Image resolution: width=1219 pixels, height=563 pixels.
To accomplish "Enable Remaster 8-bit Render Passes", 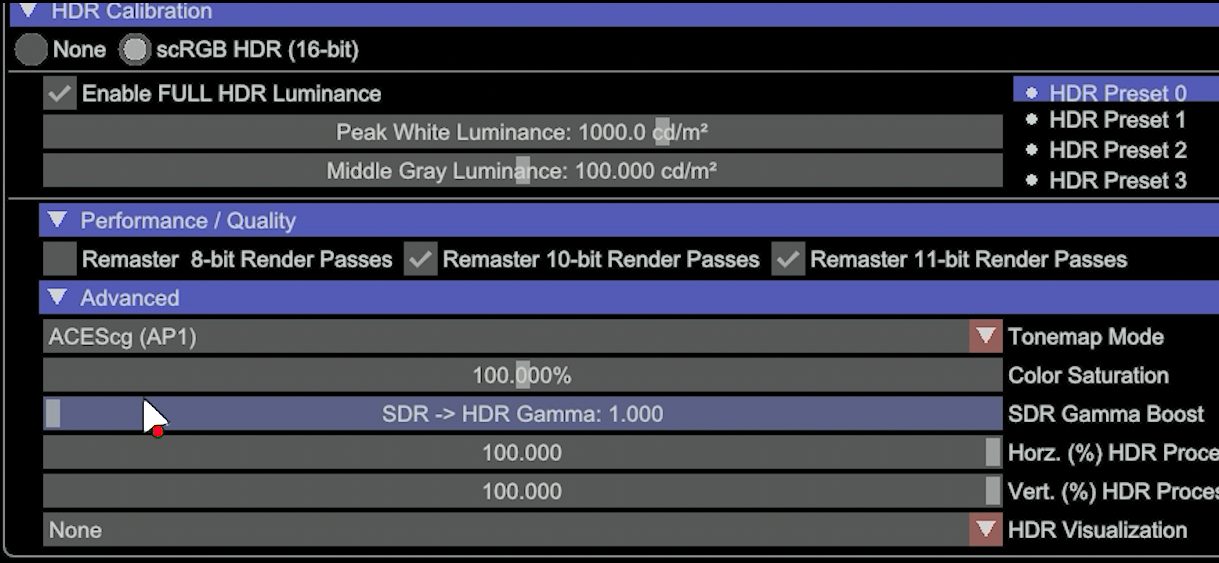I will click(60, 259).
